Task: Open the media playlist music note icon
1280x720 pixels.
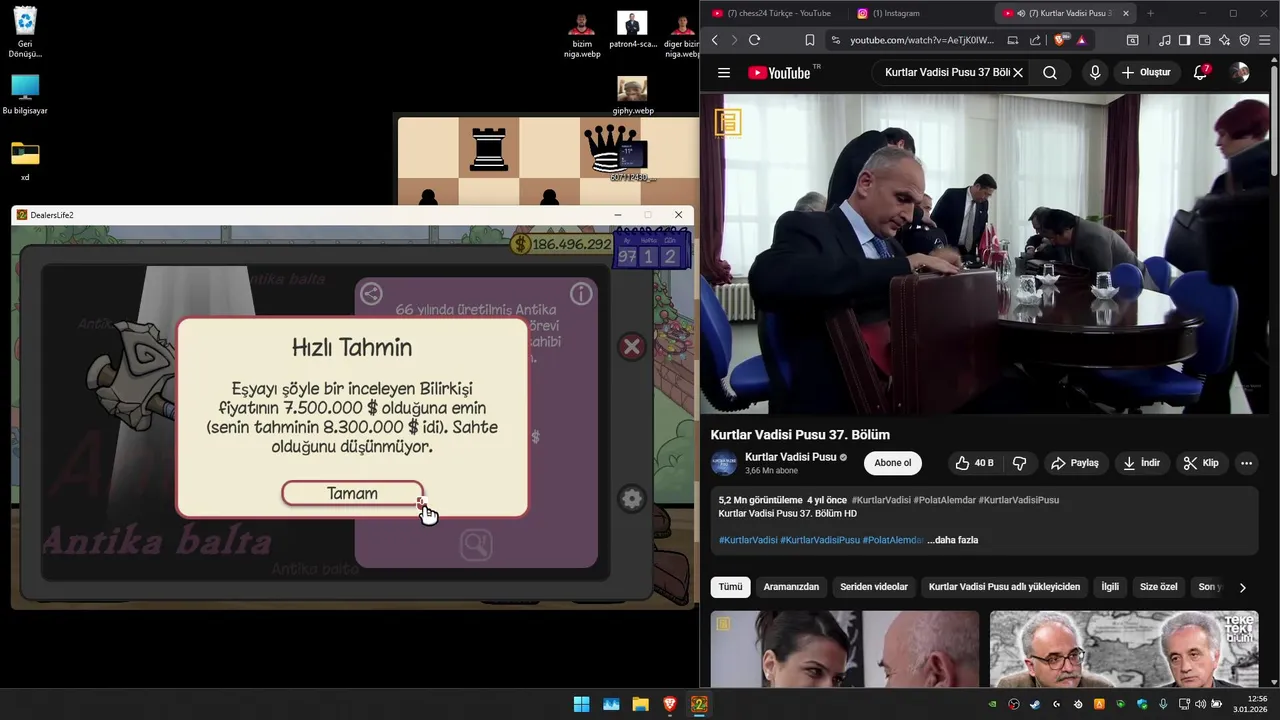Action: pos(1165,40)
